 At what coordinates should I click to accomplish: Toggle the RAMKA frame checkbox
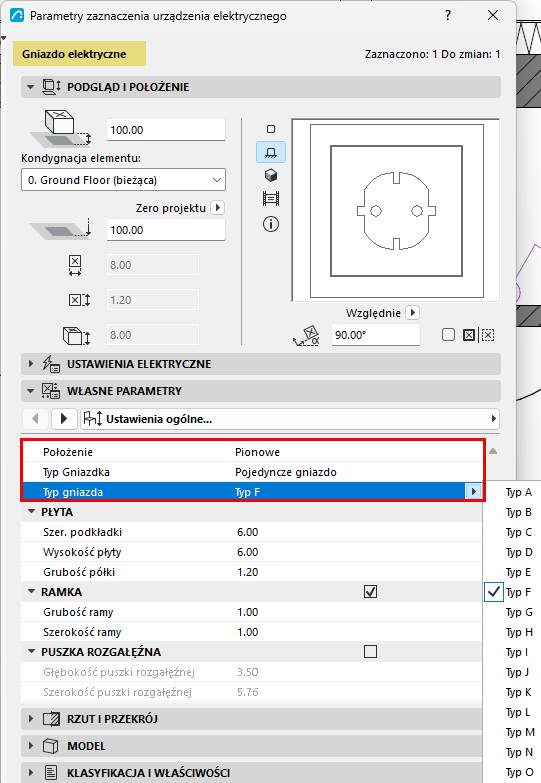pos(370,592)
